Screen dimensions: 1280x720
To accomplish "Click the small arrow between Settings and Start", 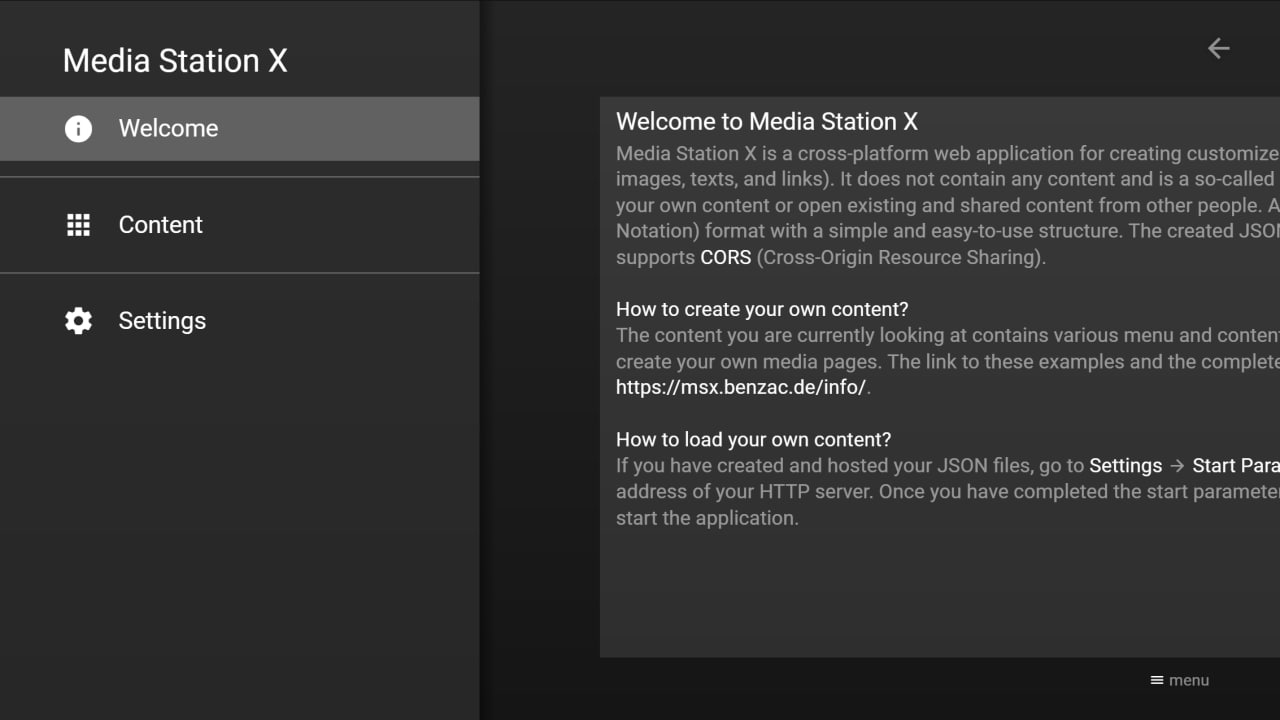I will (x=1177, y=466).
